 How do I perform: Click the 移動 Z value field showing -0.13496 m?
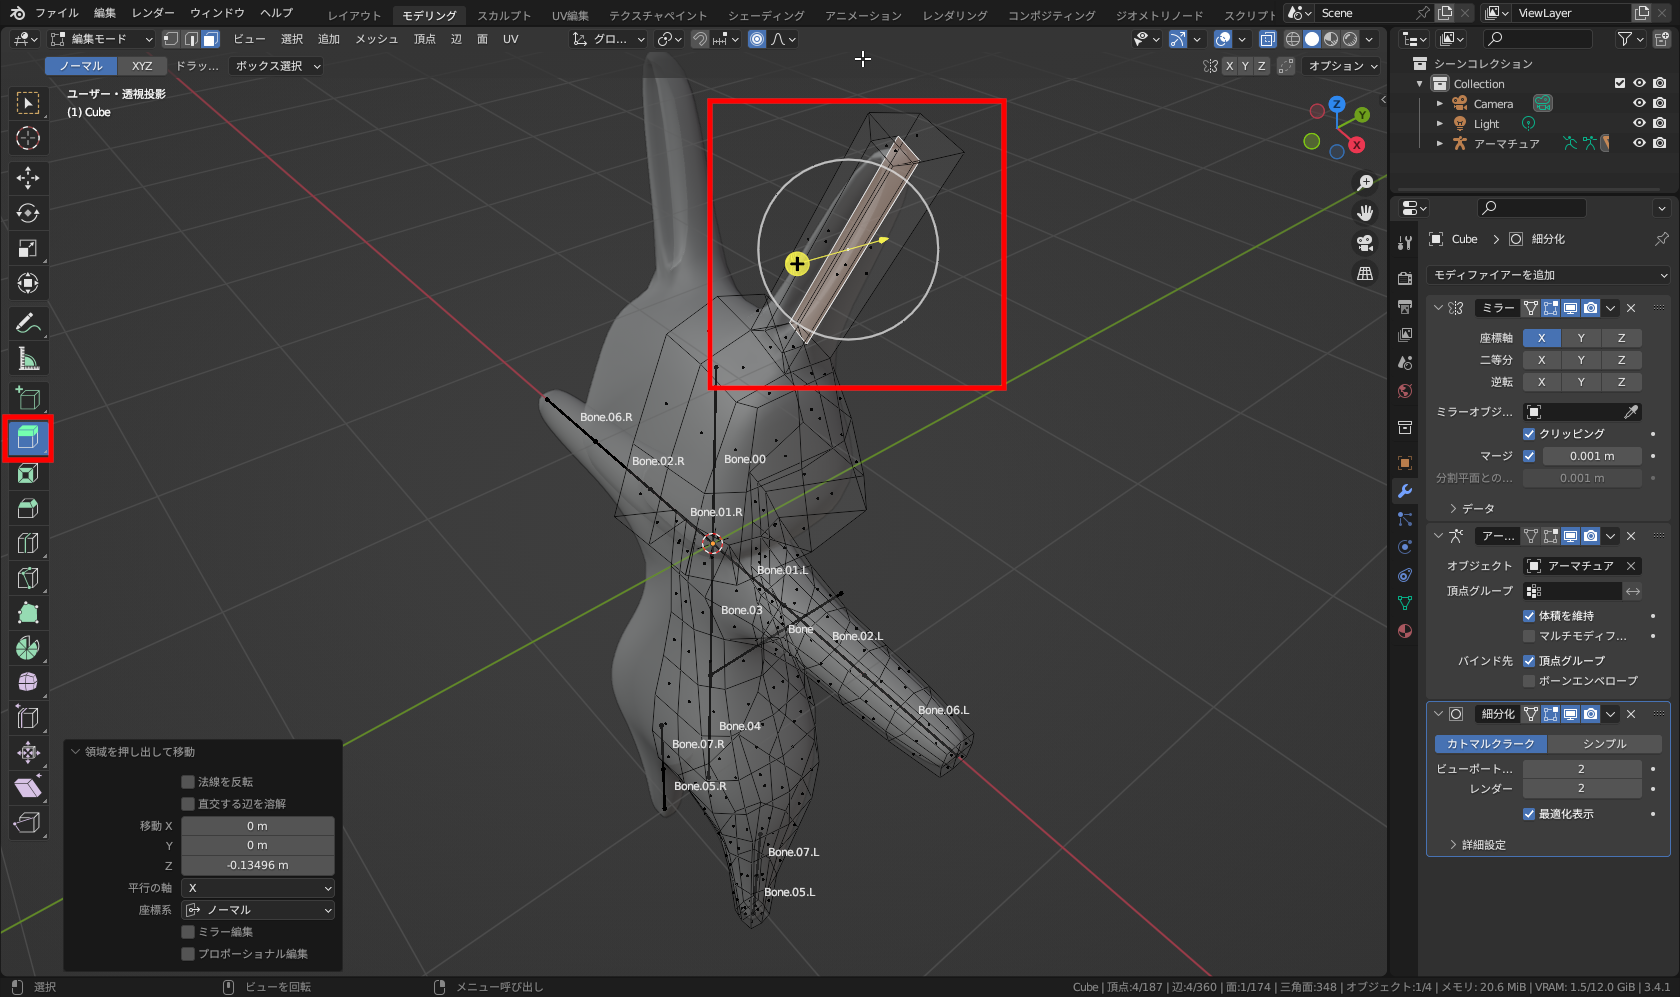pyautogui.click(x=258, y=866)
